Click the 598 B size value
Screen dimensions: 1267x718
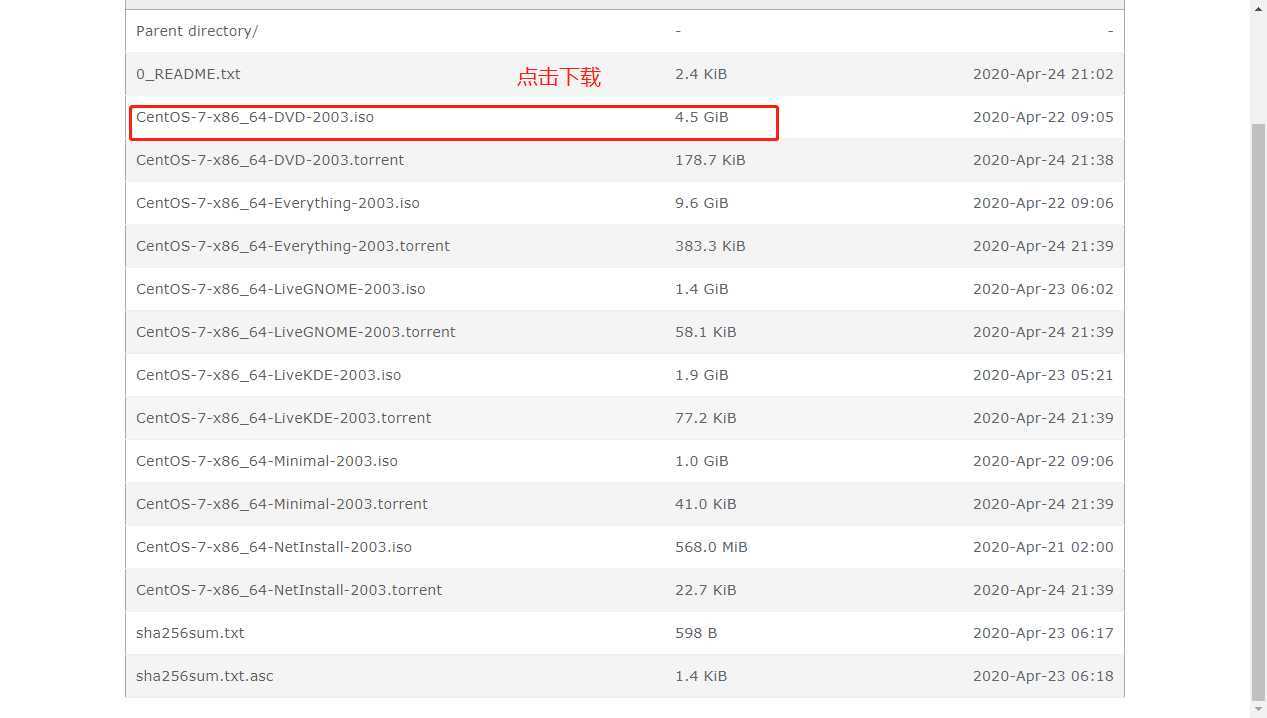(x=696, y=633)
